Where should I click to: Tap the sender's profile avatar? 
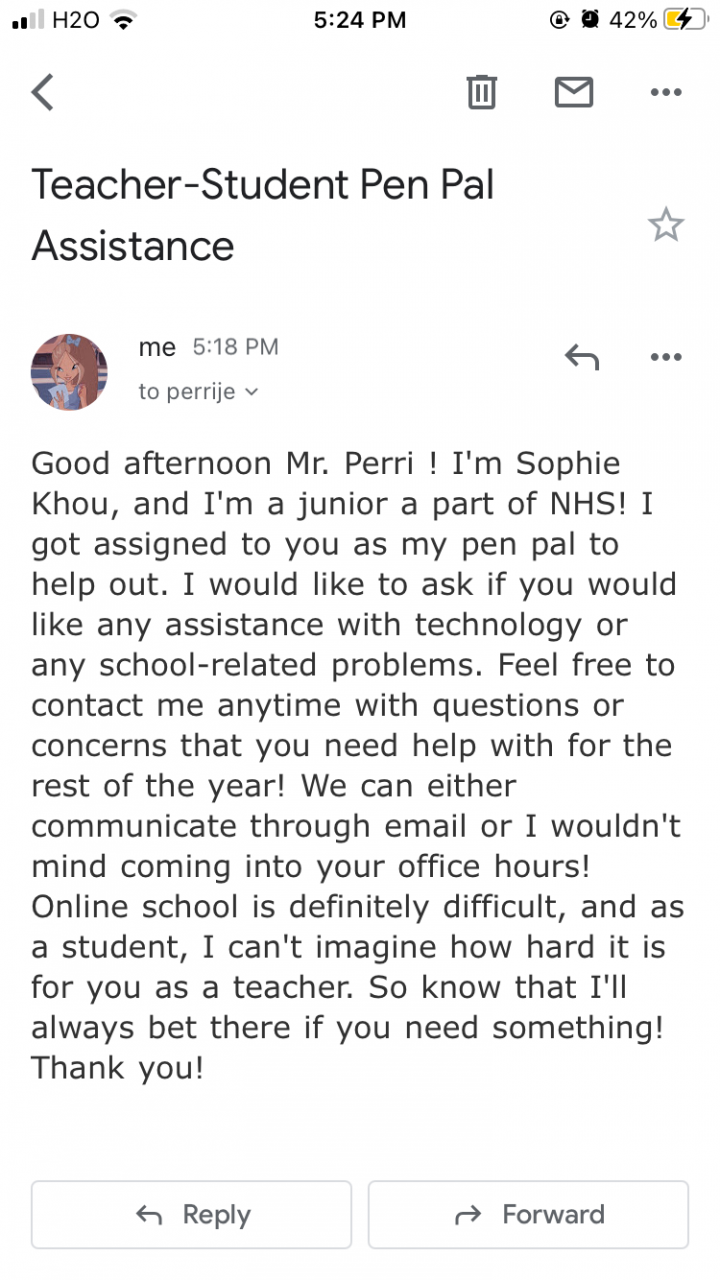point(70,372)
